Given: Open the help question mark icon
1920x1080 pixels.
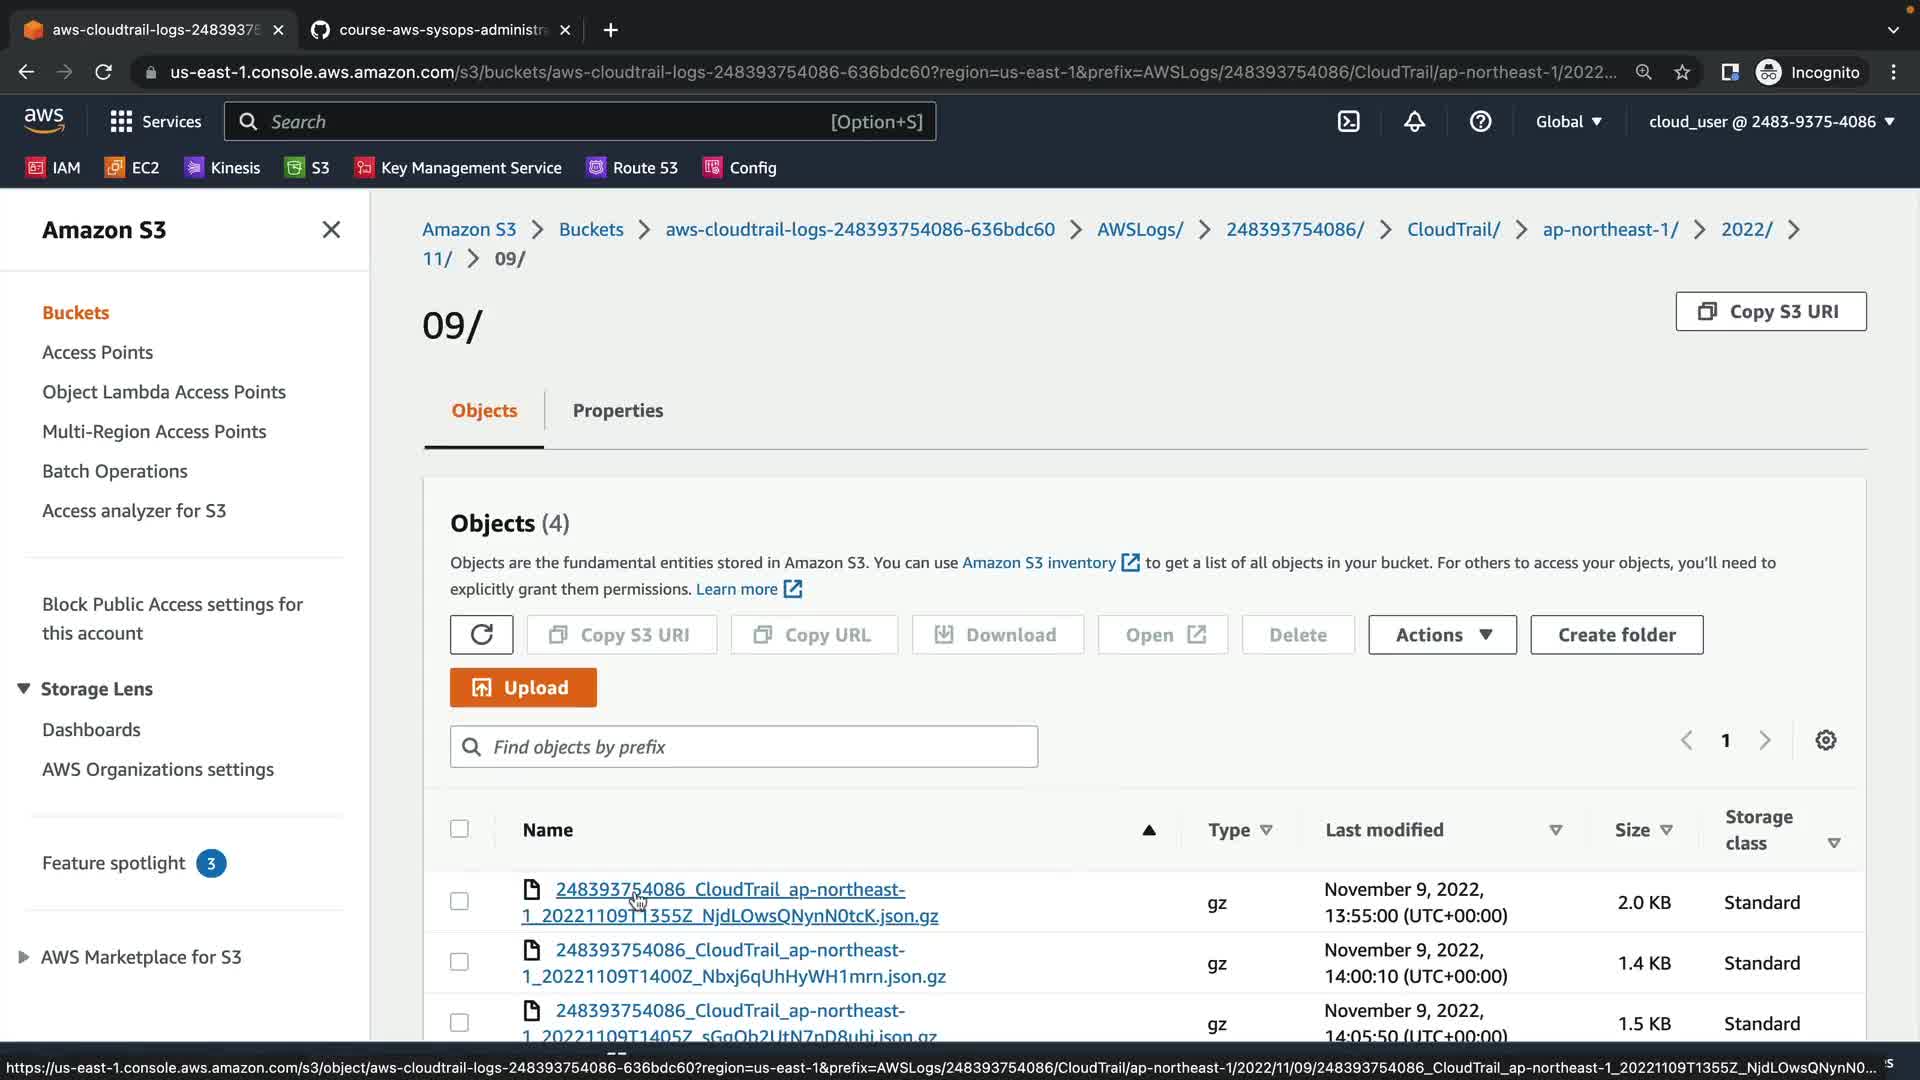Looking at the screenshot, I should tap(1480, 122).
